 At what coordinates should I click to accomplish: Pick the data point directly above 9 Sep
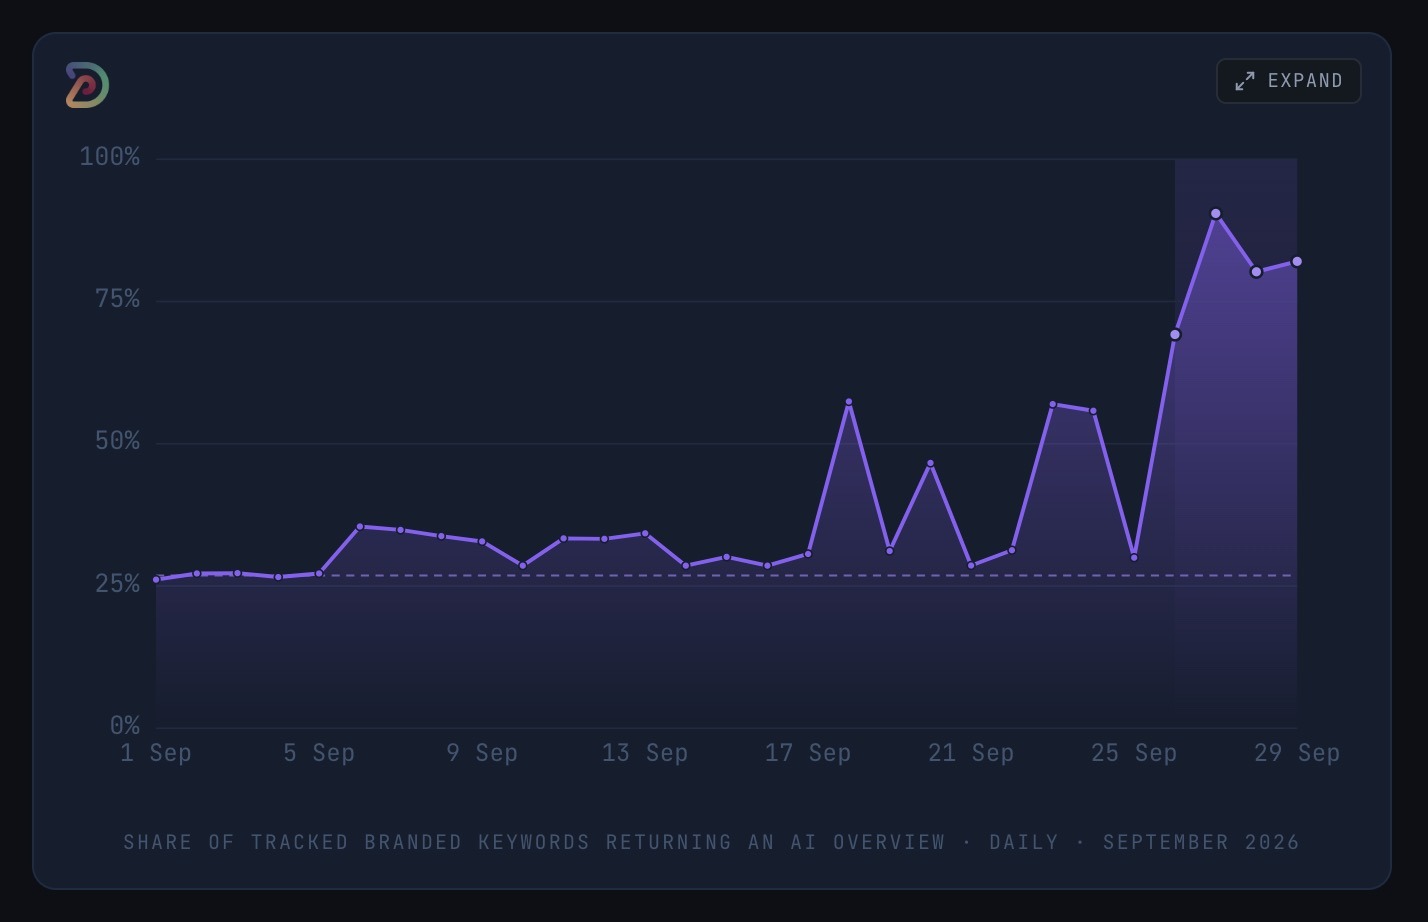click(482, 542)
